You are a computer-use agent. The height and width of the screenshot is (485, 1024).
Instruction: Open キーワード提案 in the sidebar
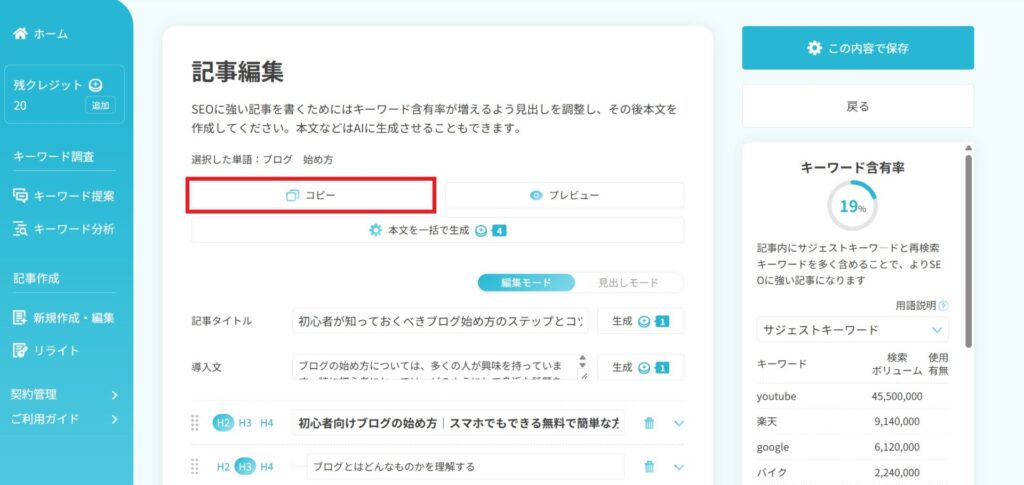click(x=64, y=195)
